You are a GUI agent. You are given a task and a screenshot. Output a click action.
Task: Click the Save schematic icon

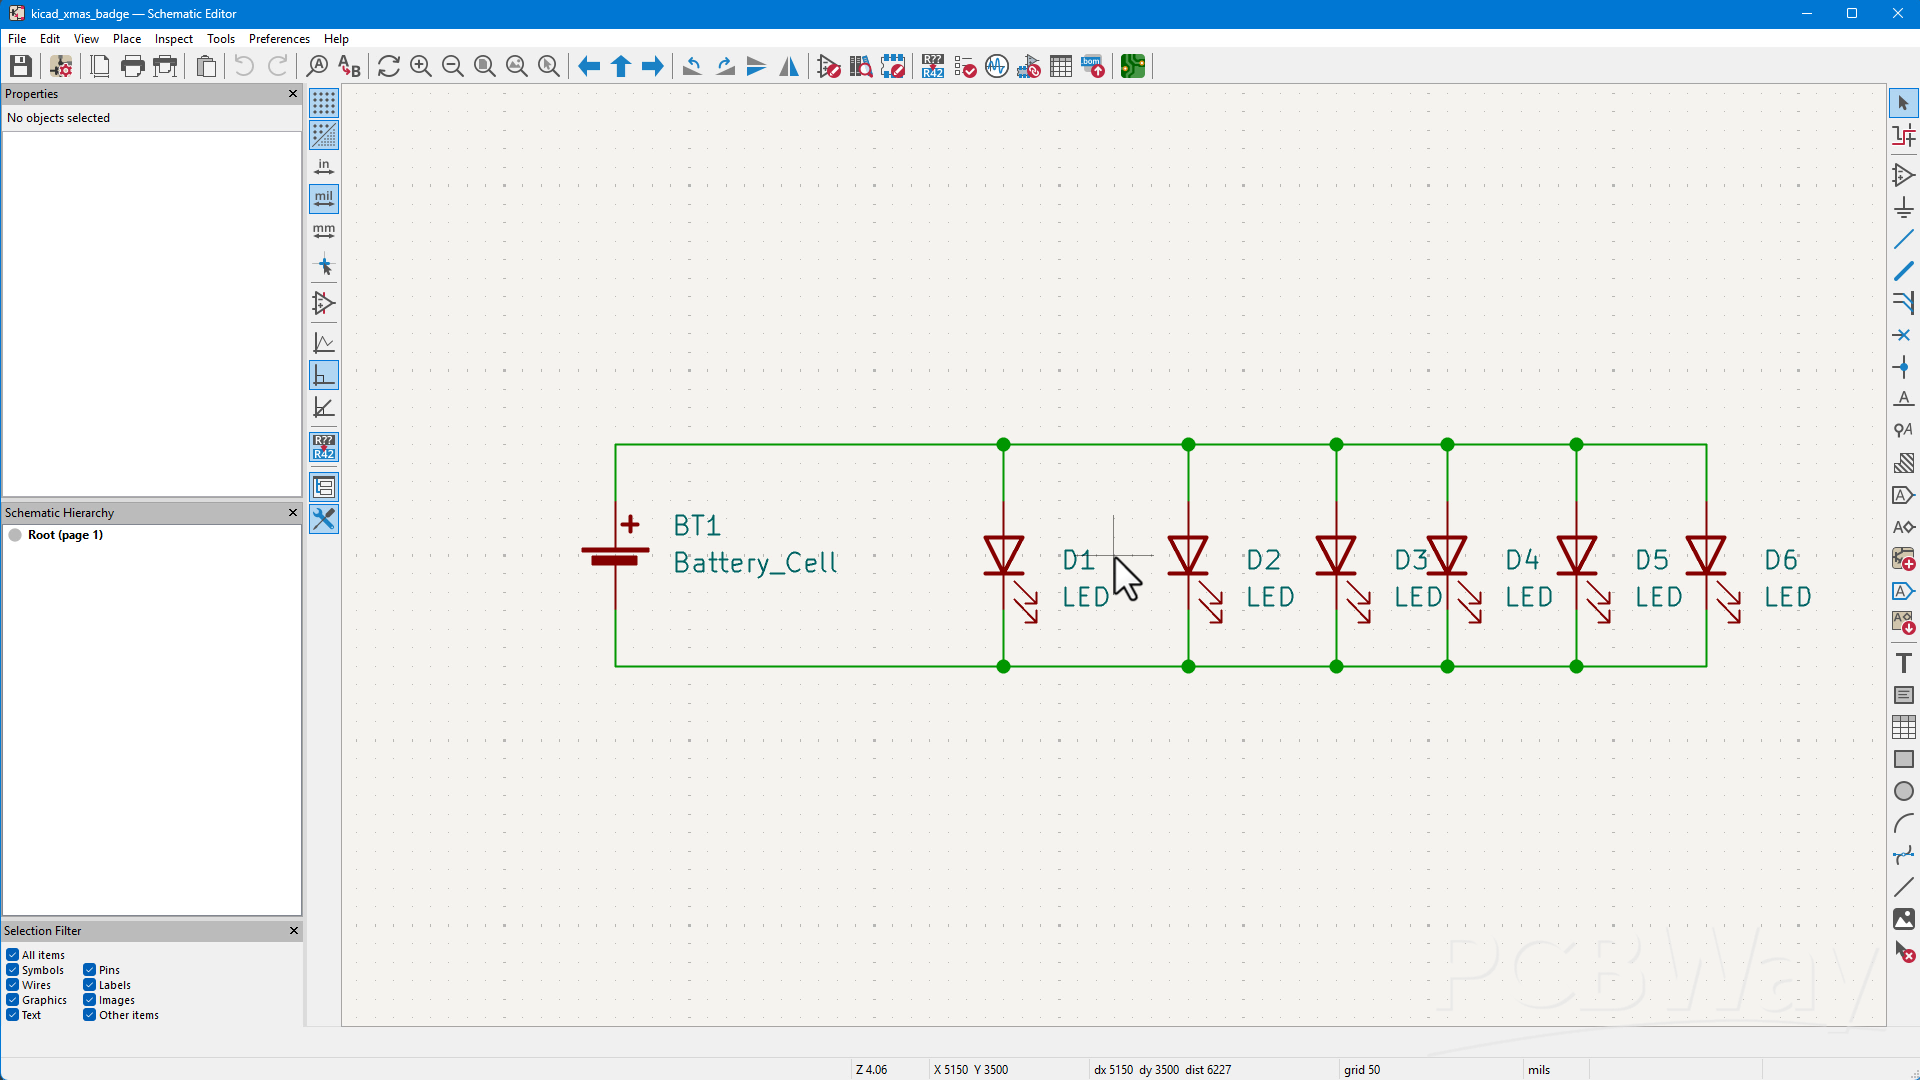tap(20, 66)
